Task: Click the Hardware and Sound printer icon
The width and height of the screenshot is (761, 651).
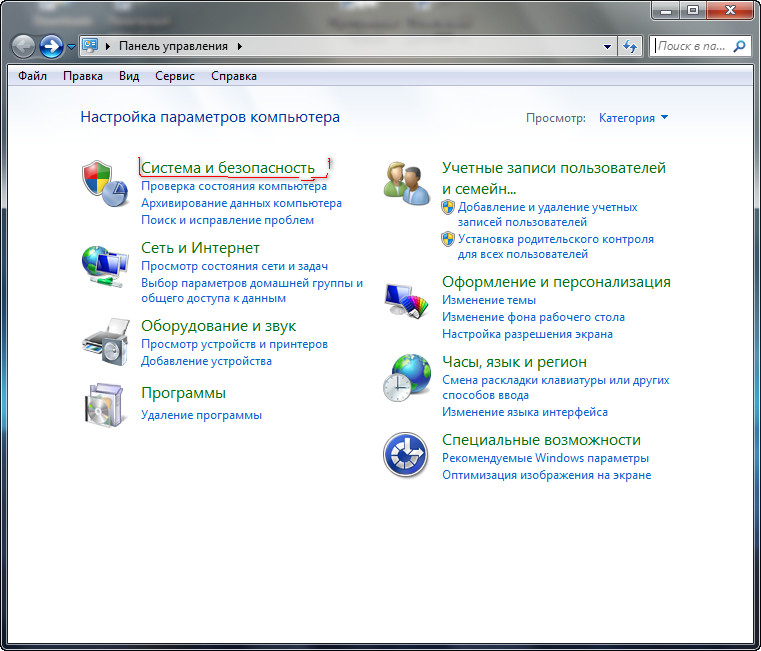Action: pyautogui.click(x=104, y=343)
